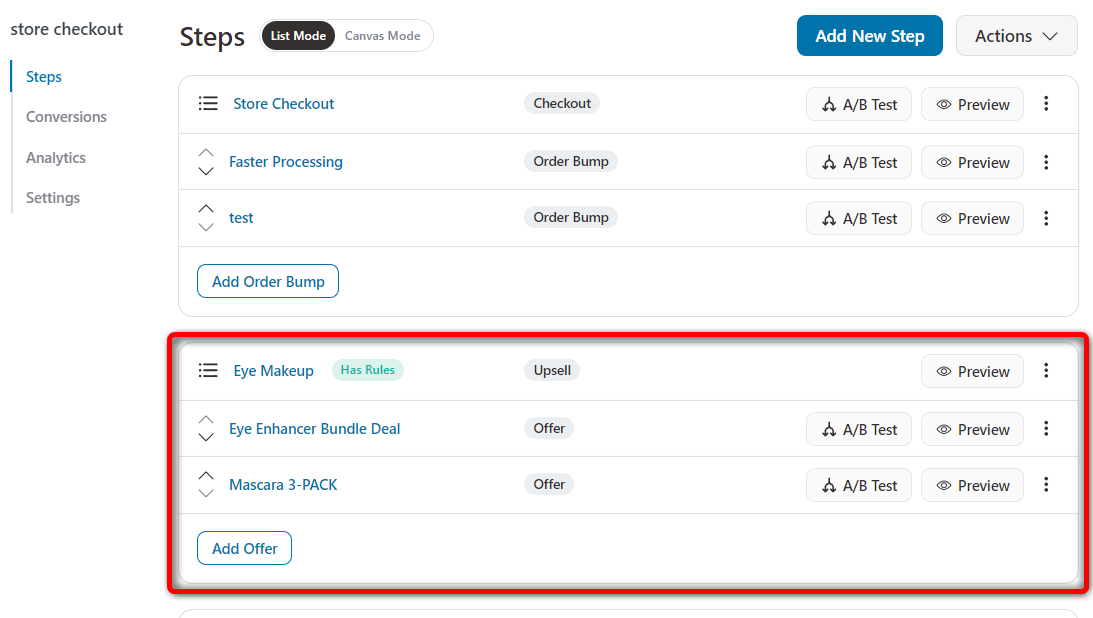This screenshot has width=1093, height=618.
Task: Move Eye Enhancer Bundle Deal down
Action: 206,438
